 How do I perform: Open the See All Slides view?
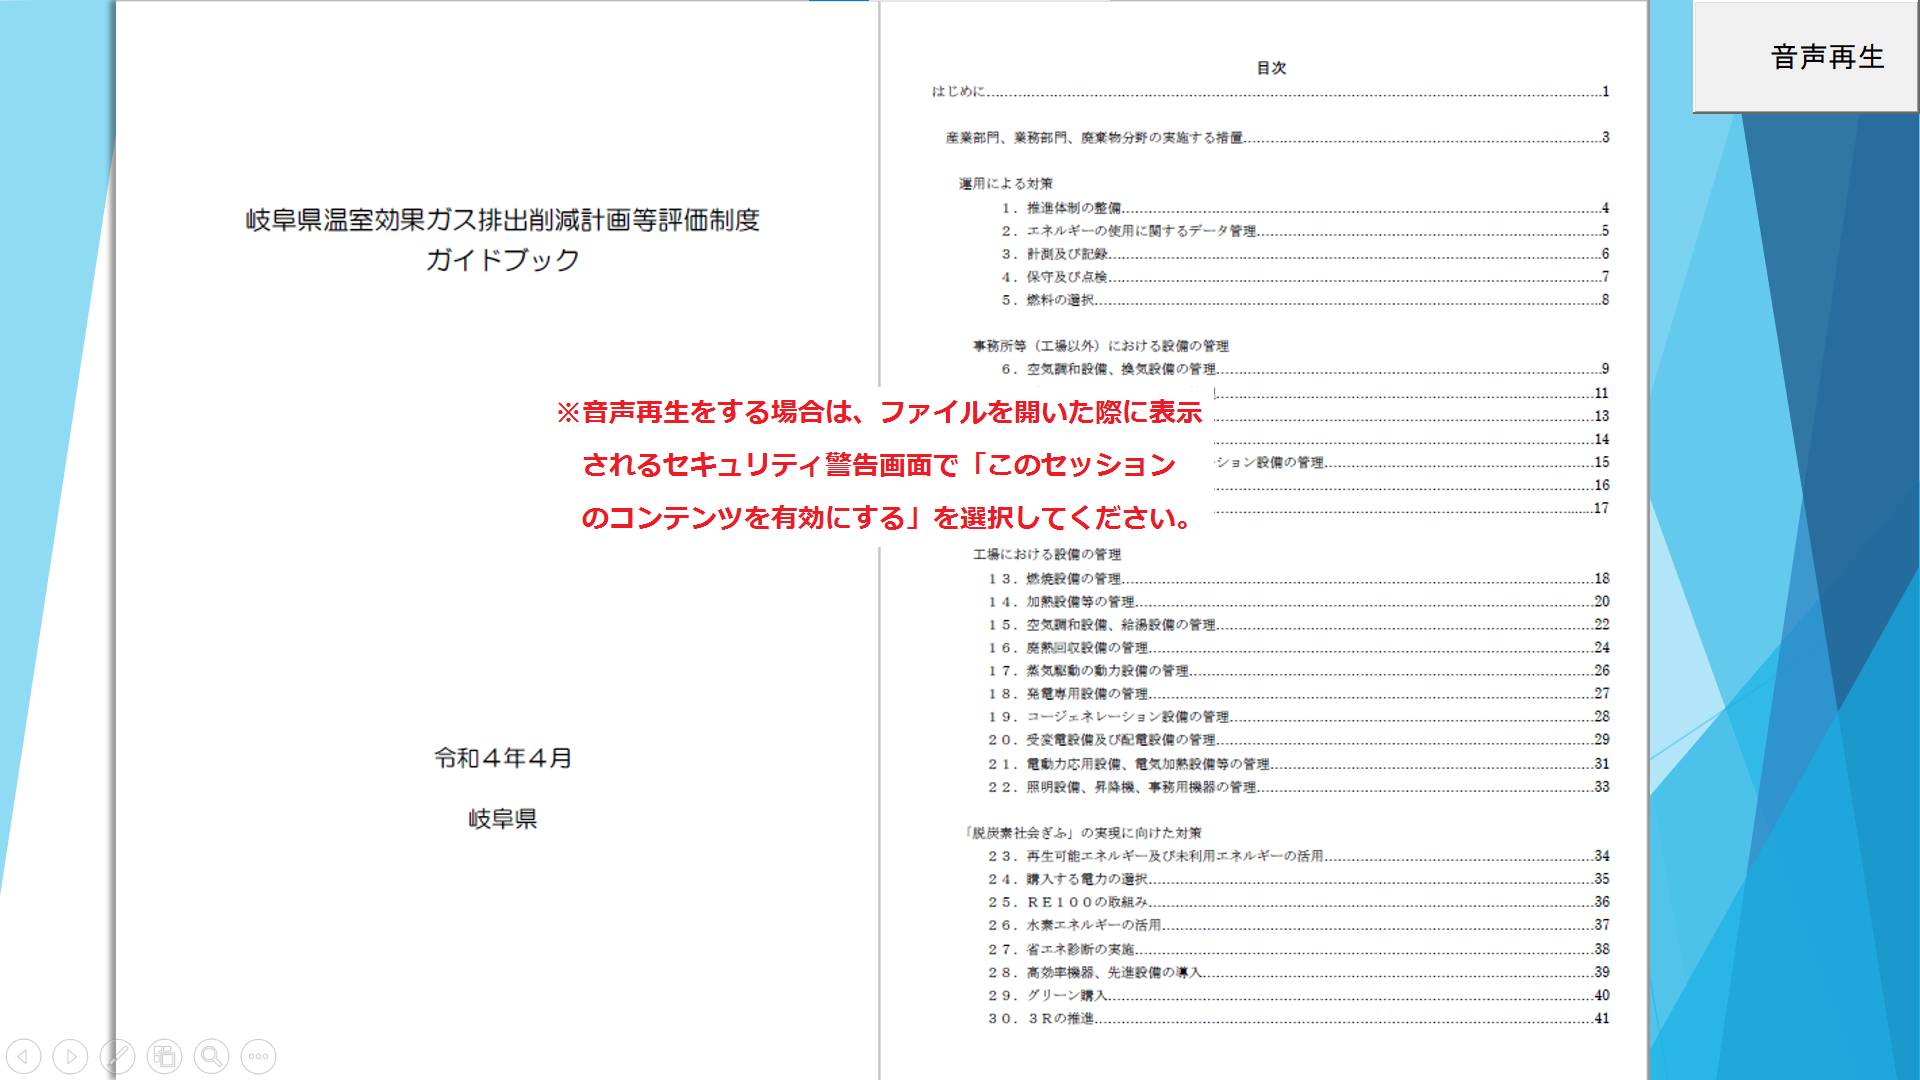(x=163, y=1055)
